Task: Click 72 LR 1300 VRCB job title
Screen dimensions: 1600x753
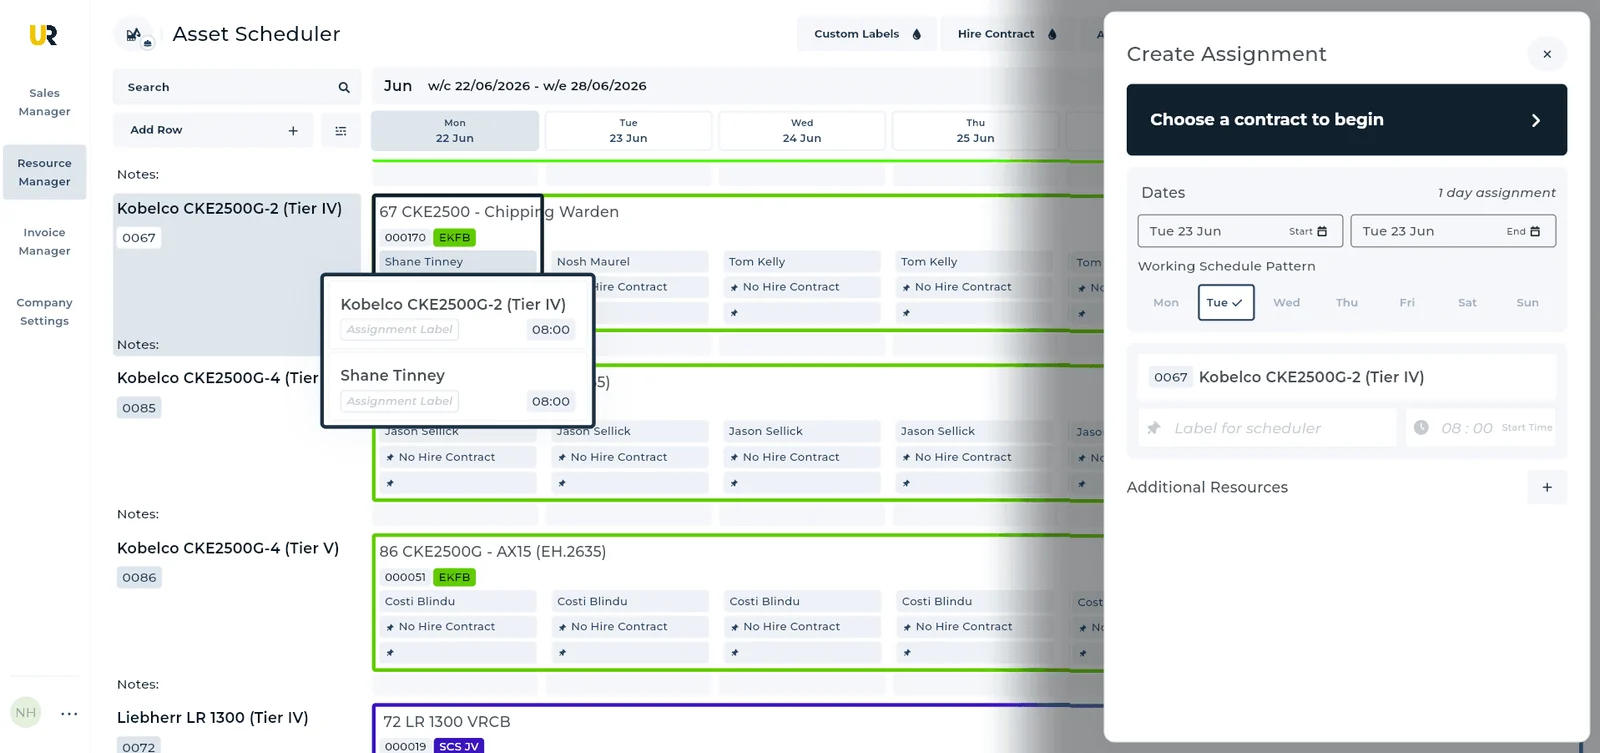Action: pos(447,722)
